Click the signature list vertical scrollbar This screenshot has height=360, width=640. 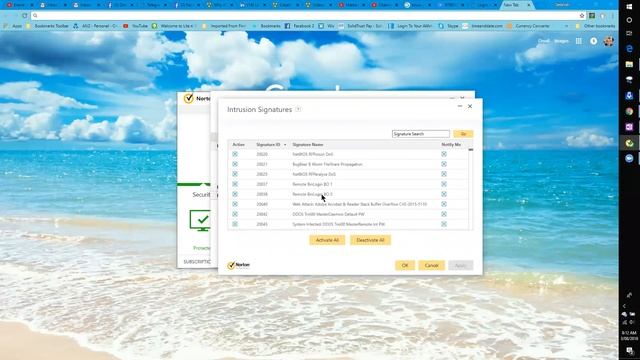[471, 189]
